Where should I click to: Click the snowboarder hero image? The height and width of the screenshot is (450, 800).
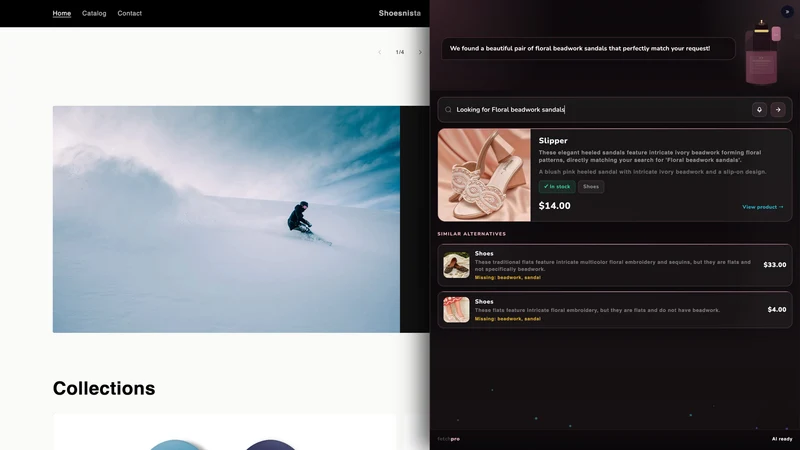point(226,219)
